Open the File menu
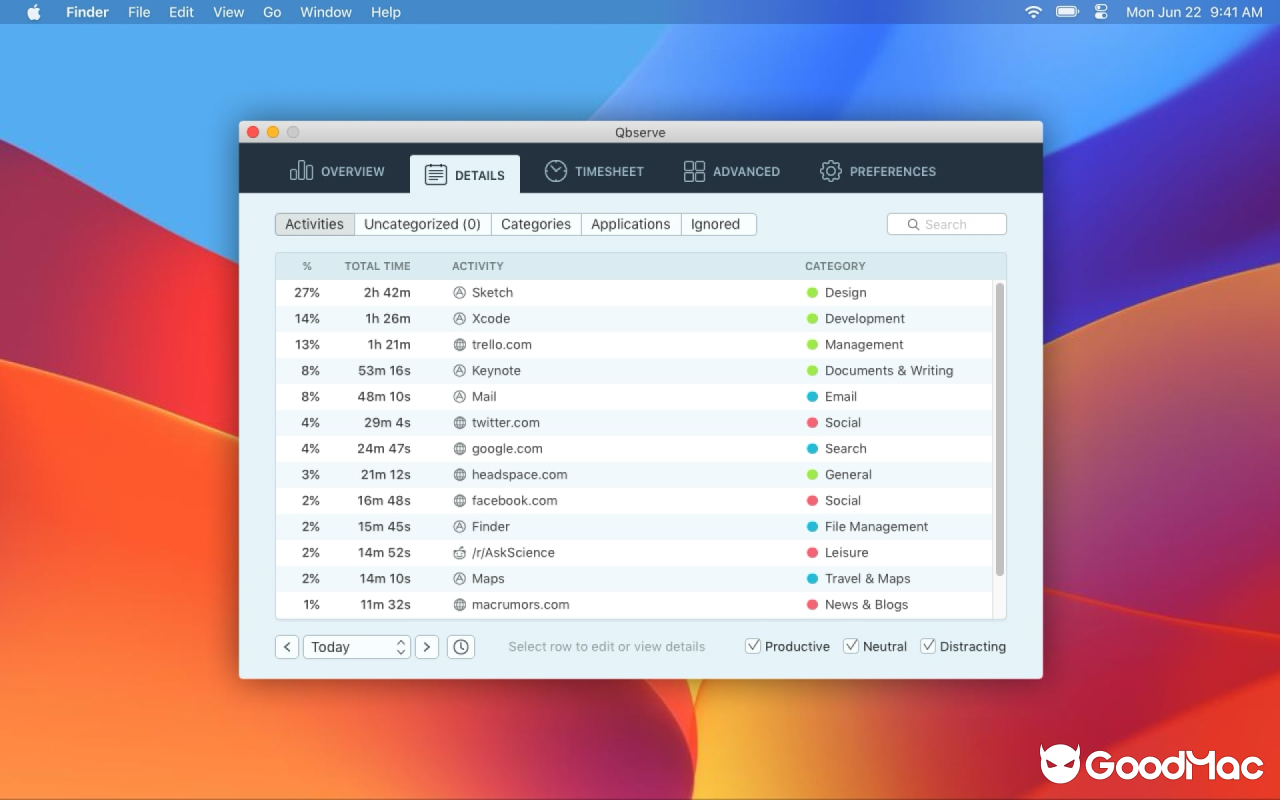1280x800 pixels. (139, 12)
